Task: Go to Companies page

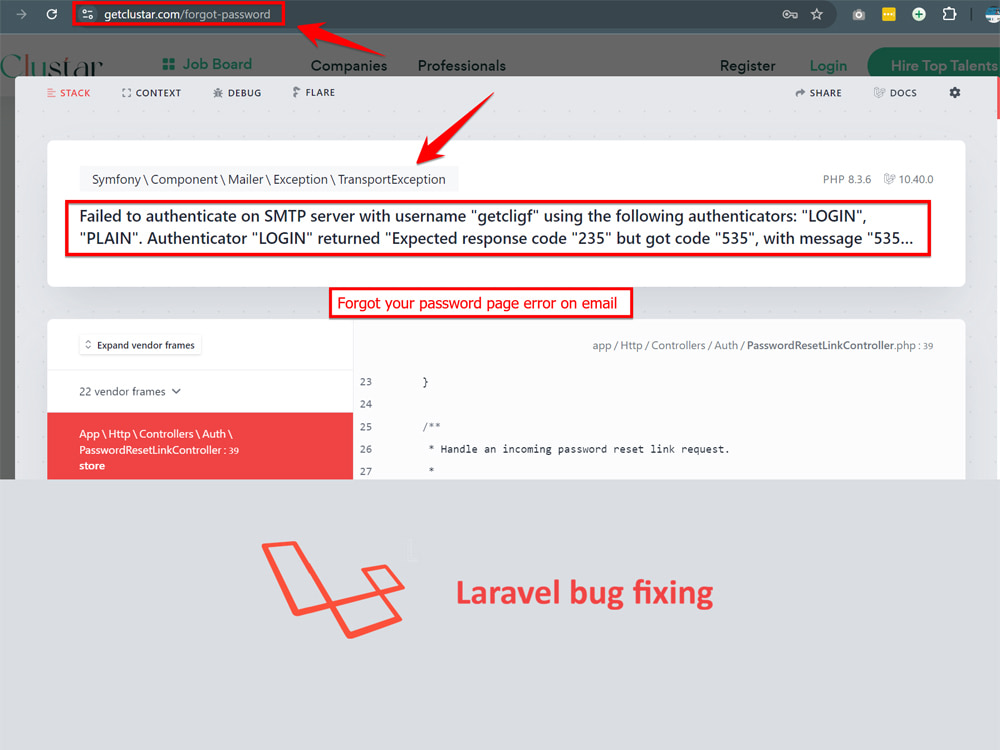Action: [x=349, y=66]
